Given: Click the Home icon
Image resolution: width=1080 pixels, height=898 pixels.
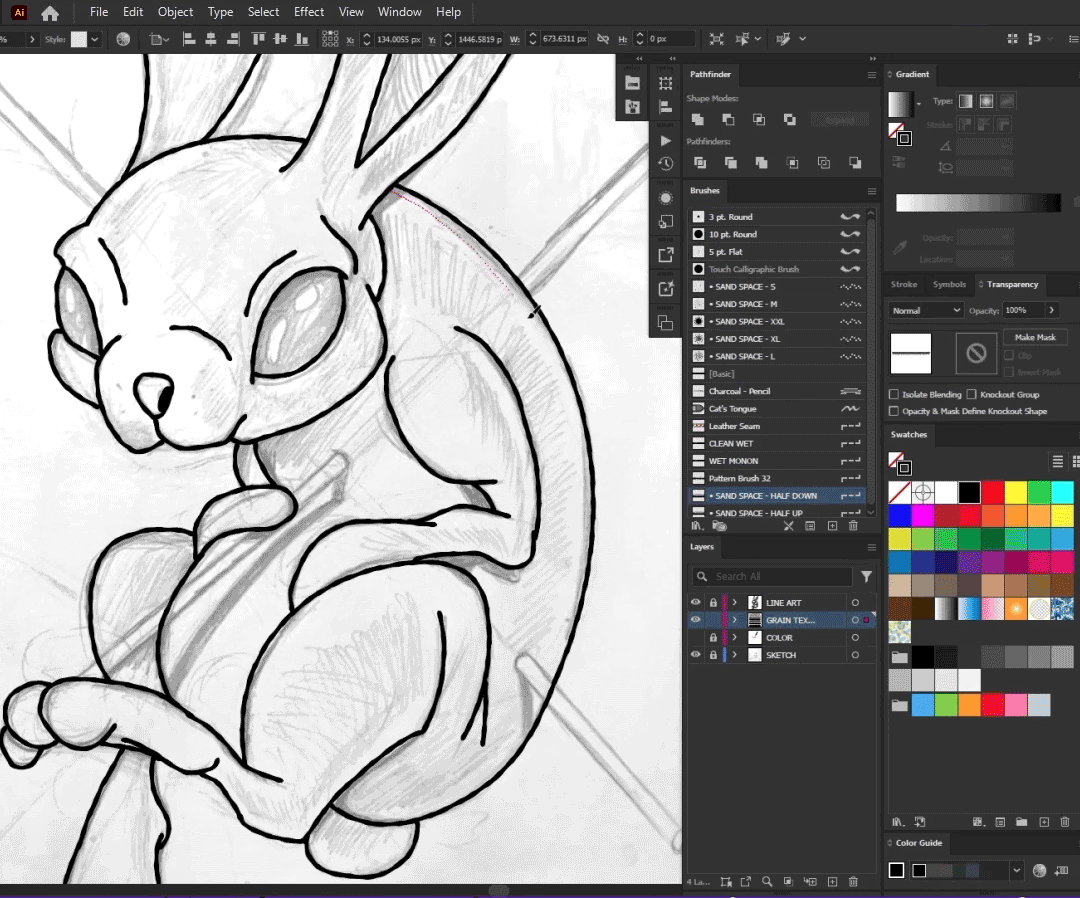Looking at the screenshot, I should [x=50, y=12].
